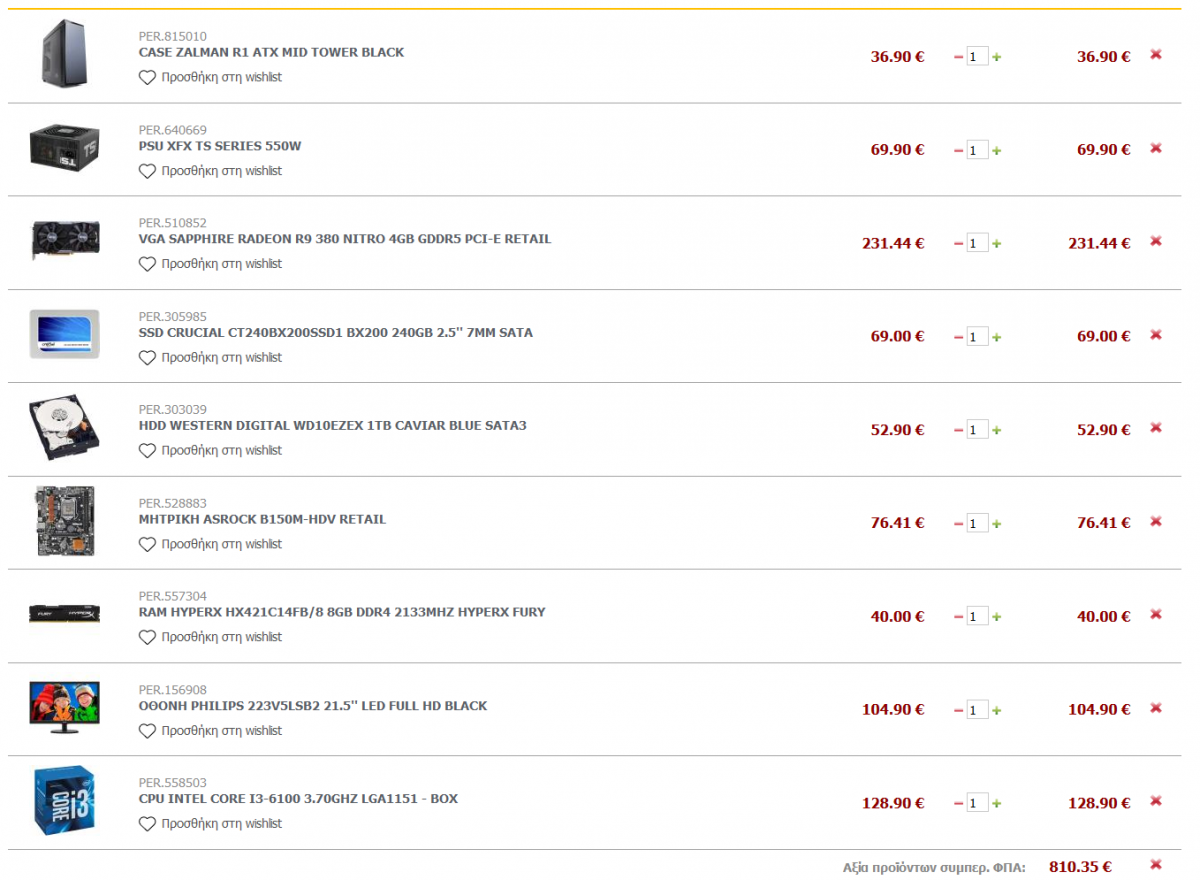Add CPU INTEL CORE I3-6100 to wishlist
The image size is (1200, 880).
(210, 824)
